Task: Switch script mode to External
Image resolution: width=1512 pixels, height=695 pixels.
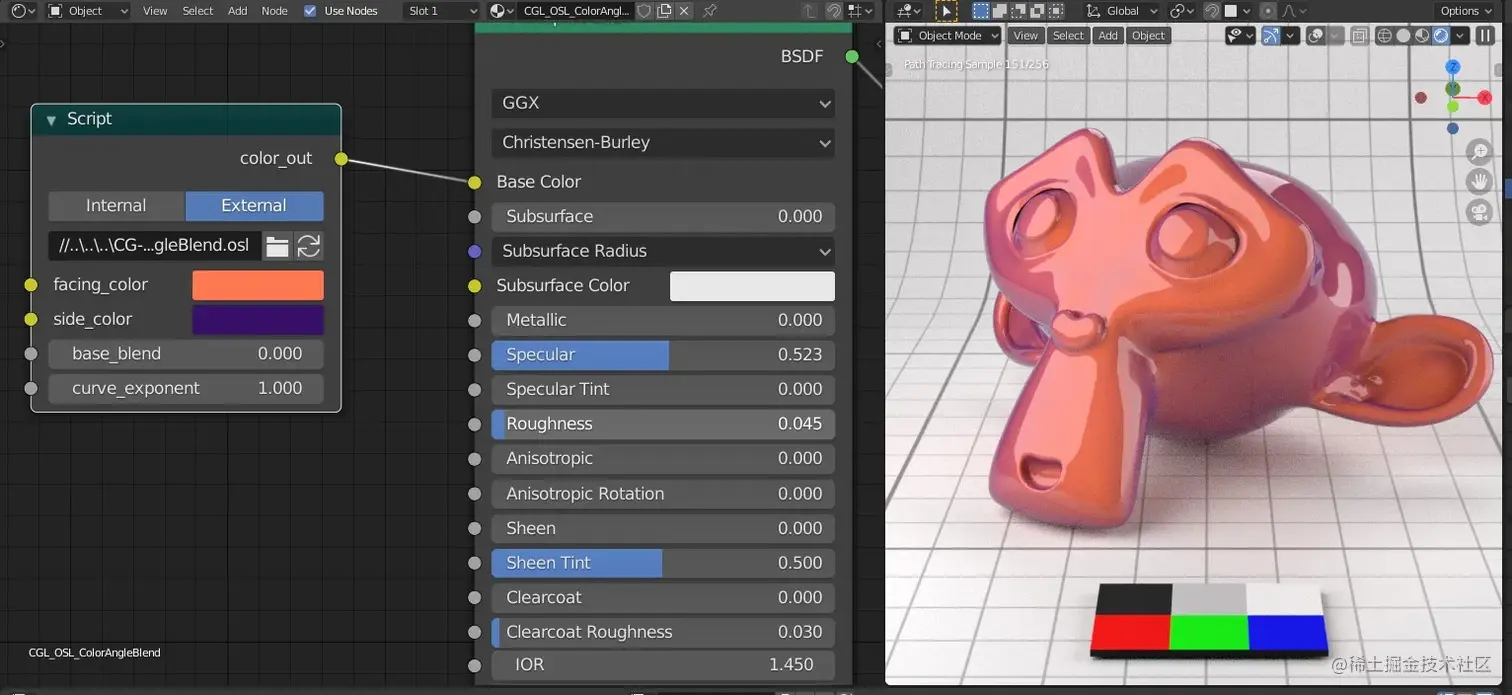Action: 254,206
